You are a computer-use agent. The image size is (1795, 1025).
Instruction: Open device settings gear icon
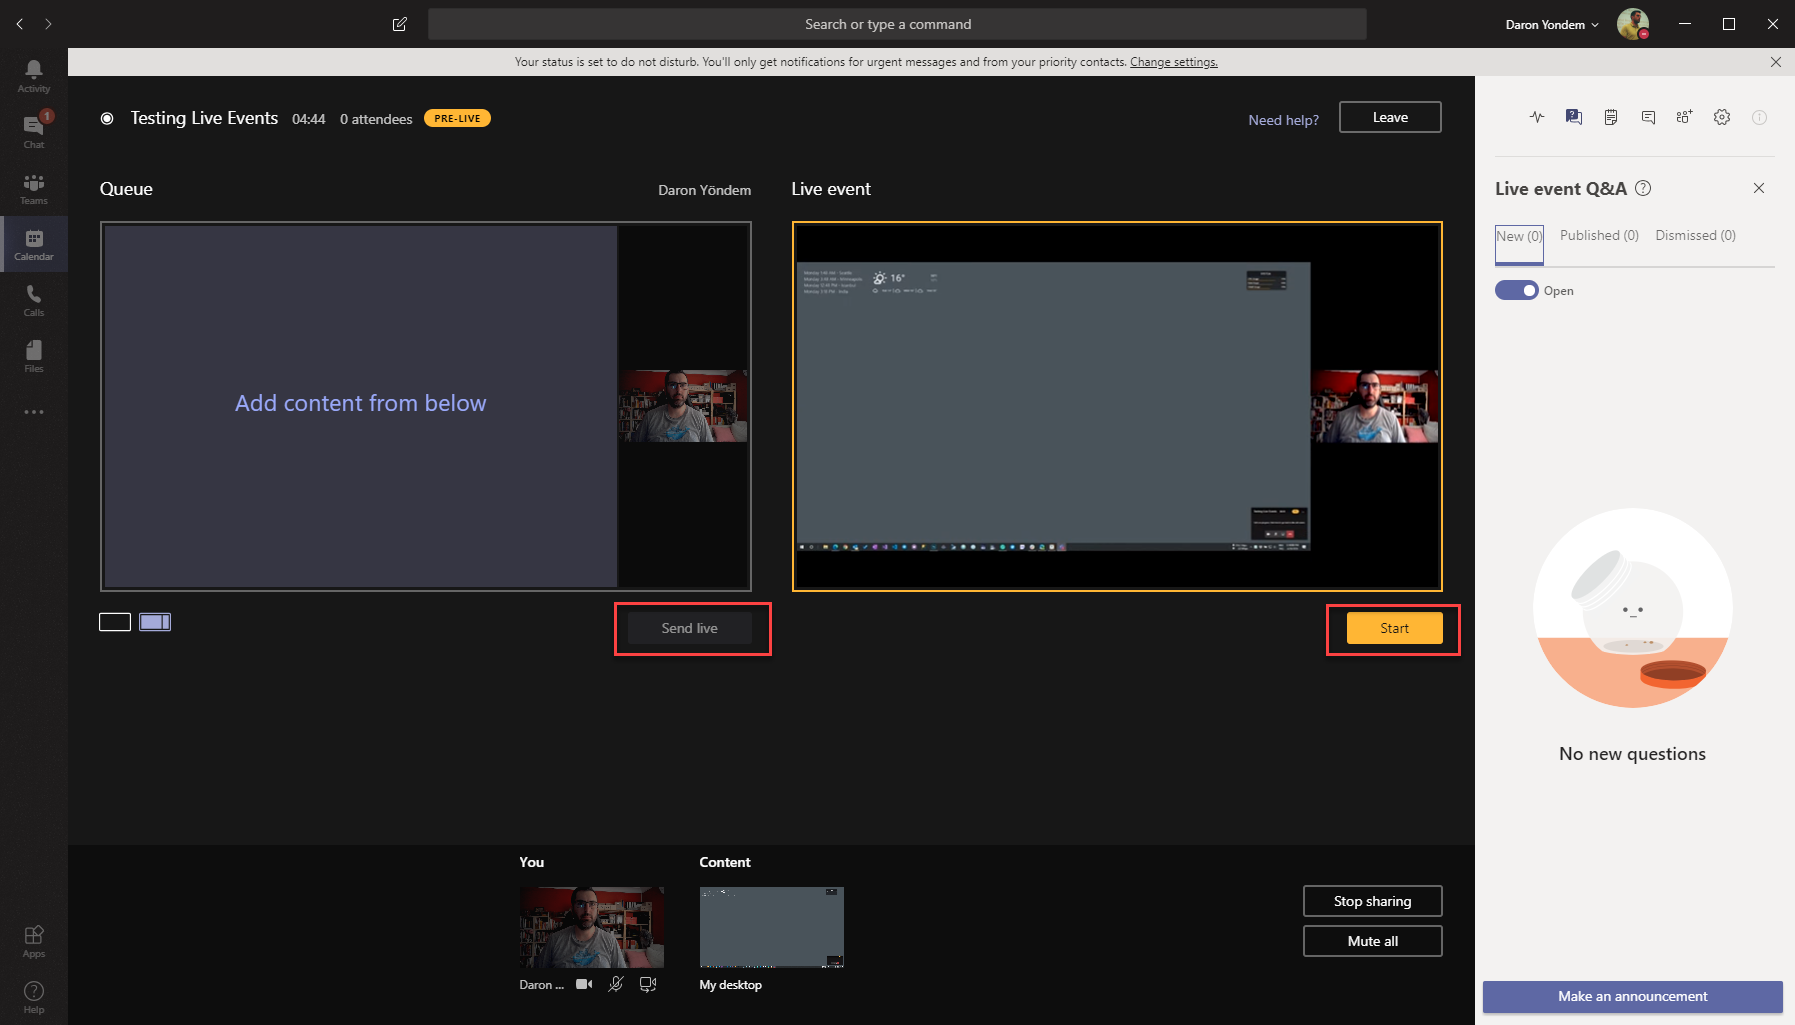[x=1722, y=117]
